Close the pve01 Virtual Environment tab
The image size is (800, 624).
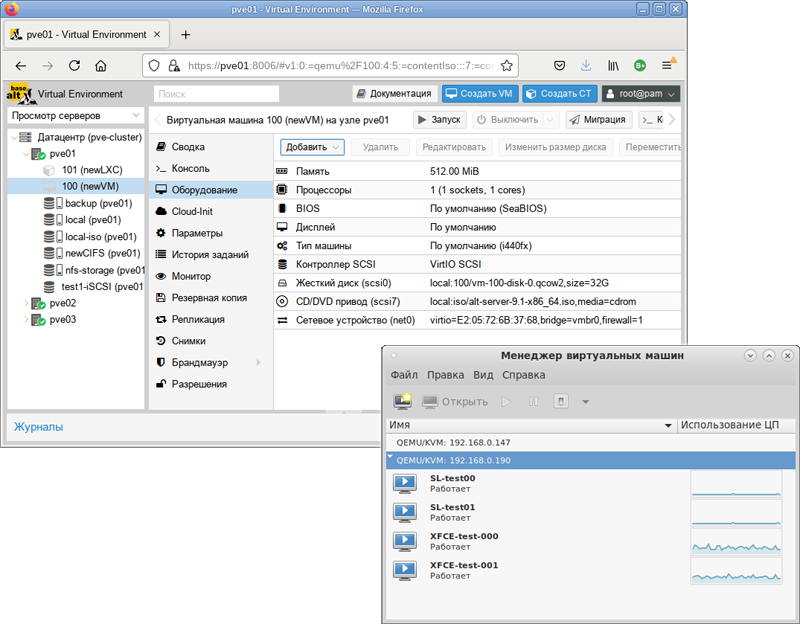click(157, 34)
